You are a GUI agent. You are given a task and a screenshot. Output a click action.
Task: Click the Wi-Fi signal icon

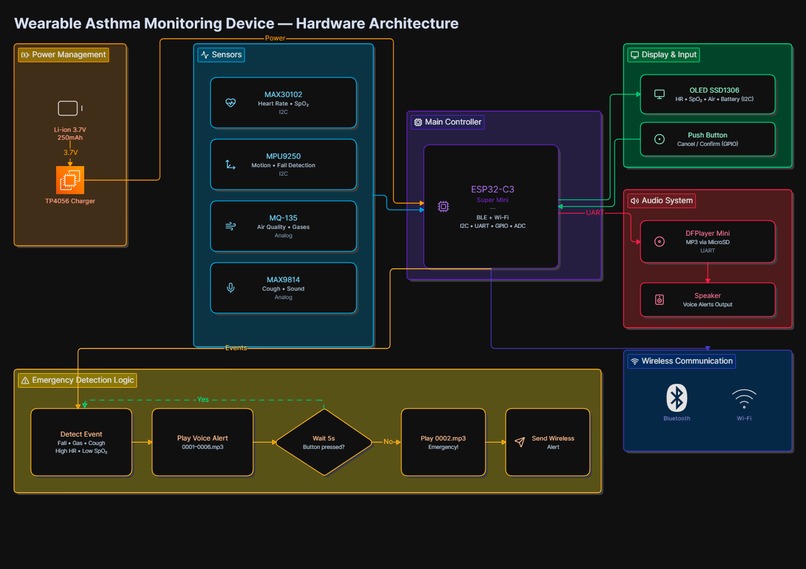coord(744,399)
